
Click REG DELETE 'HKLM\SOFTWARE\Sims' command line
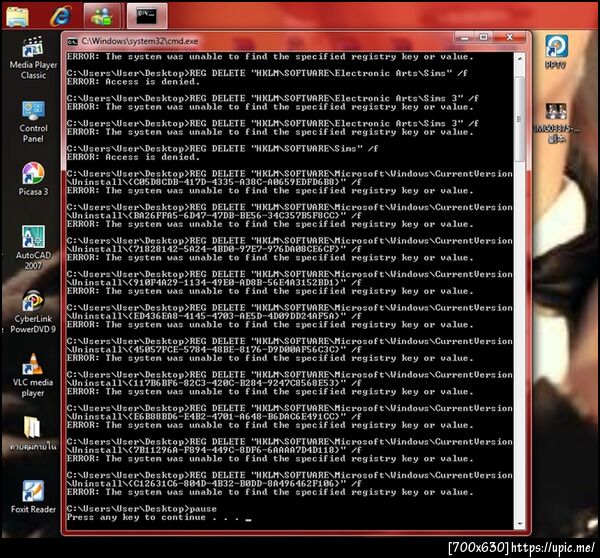(x=222, y=148)
